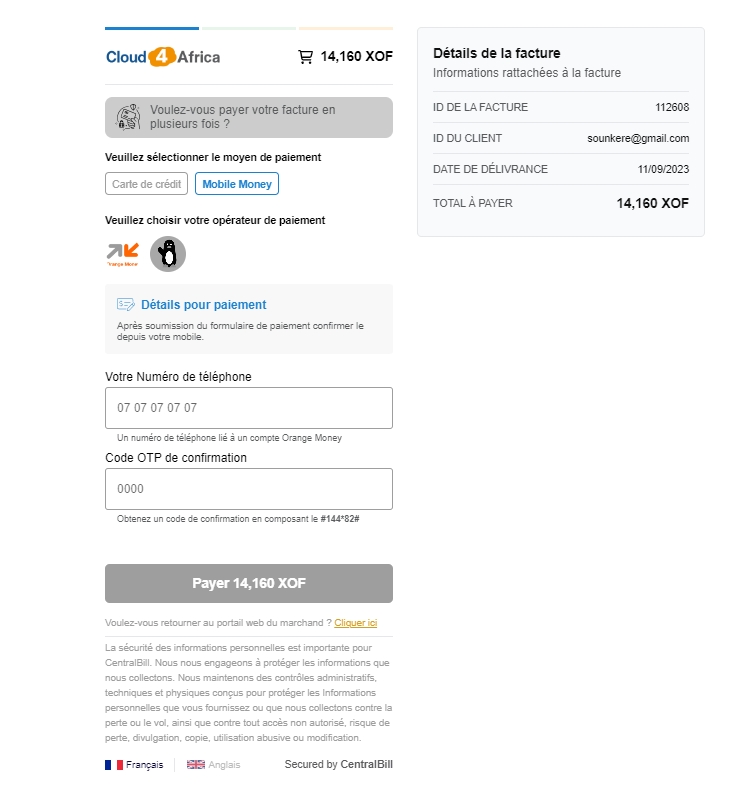Focus the Code OTP de confirmation field
752x794 pixels.
coord(249,489)
